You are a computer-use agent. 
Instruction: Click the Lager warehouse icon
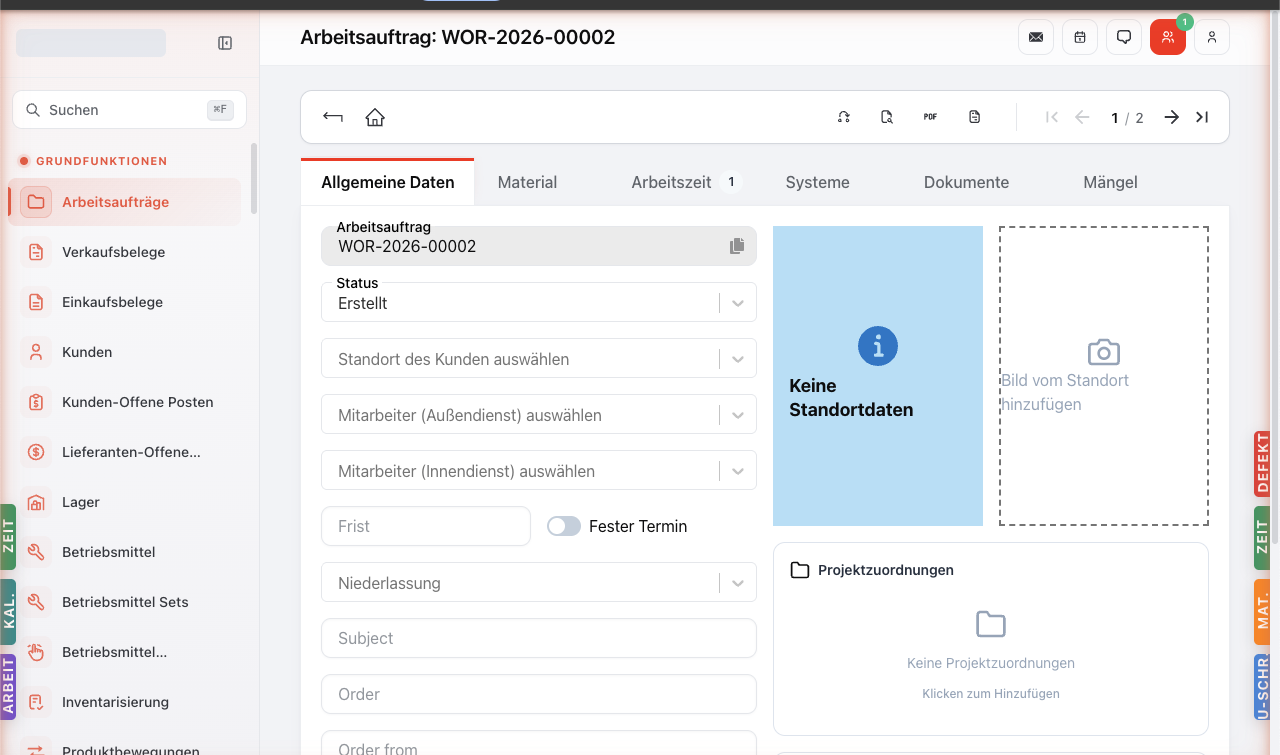click(x=36, y=502)
